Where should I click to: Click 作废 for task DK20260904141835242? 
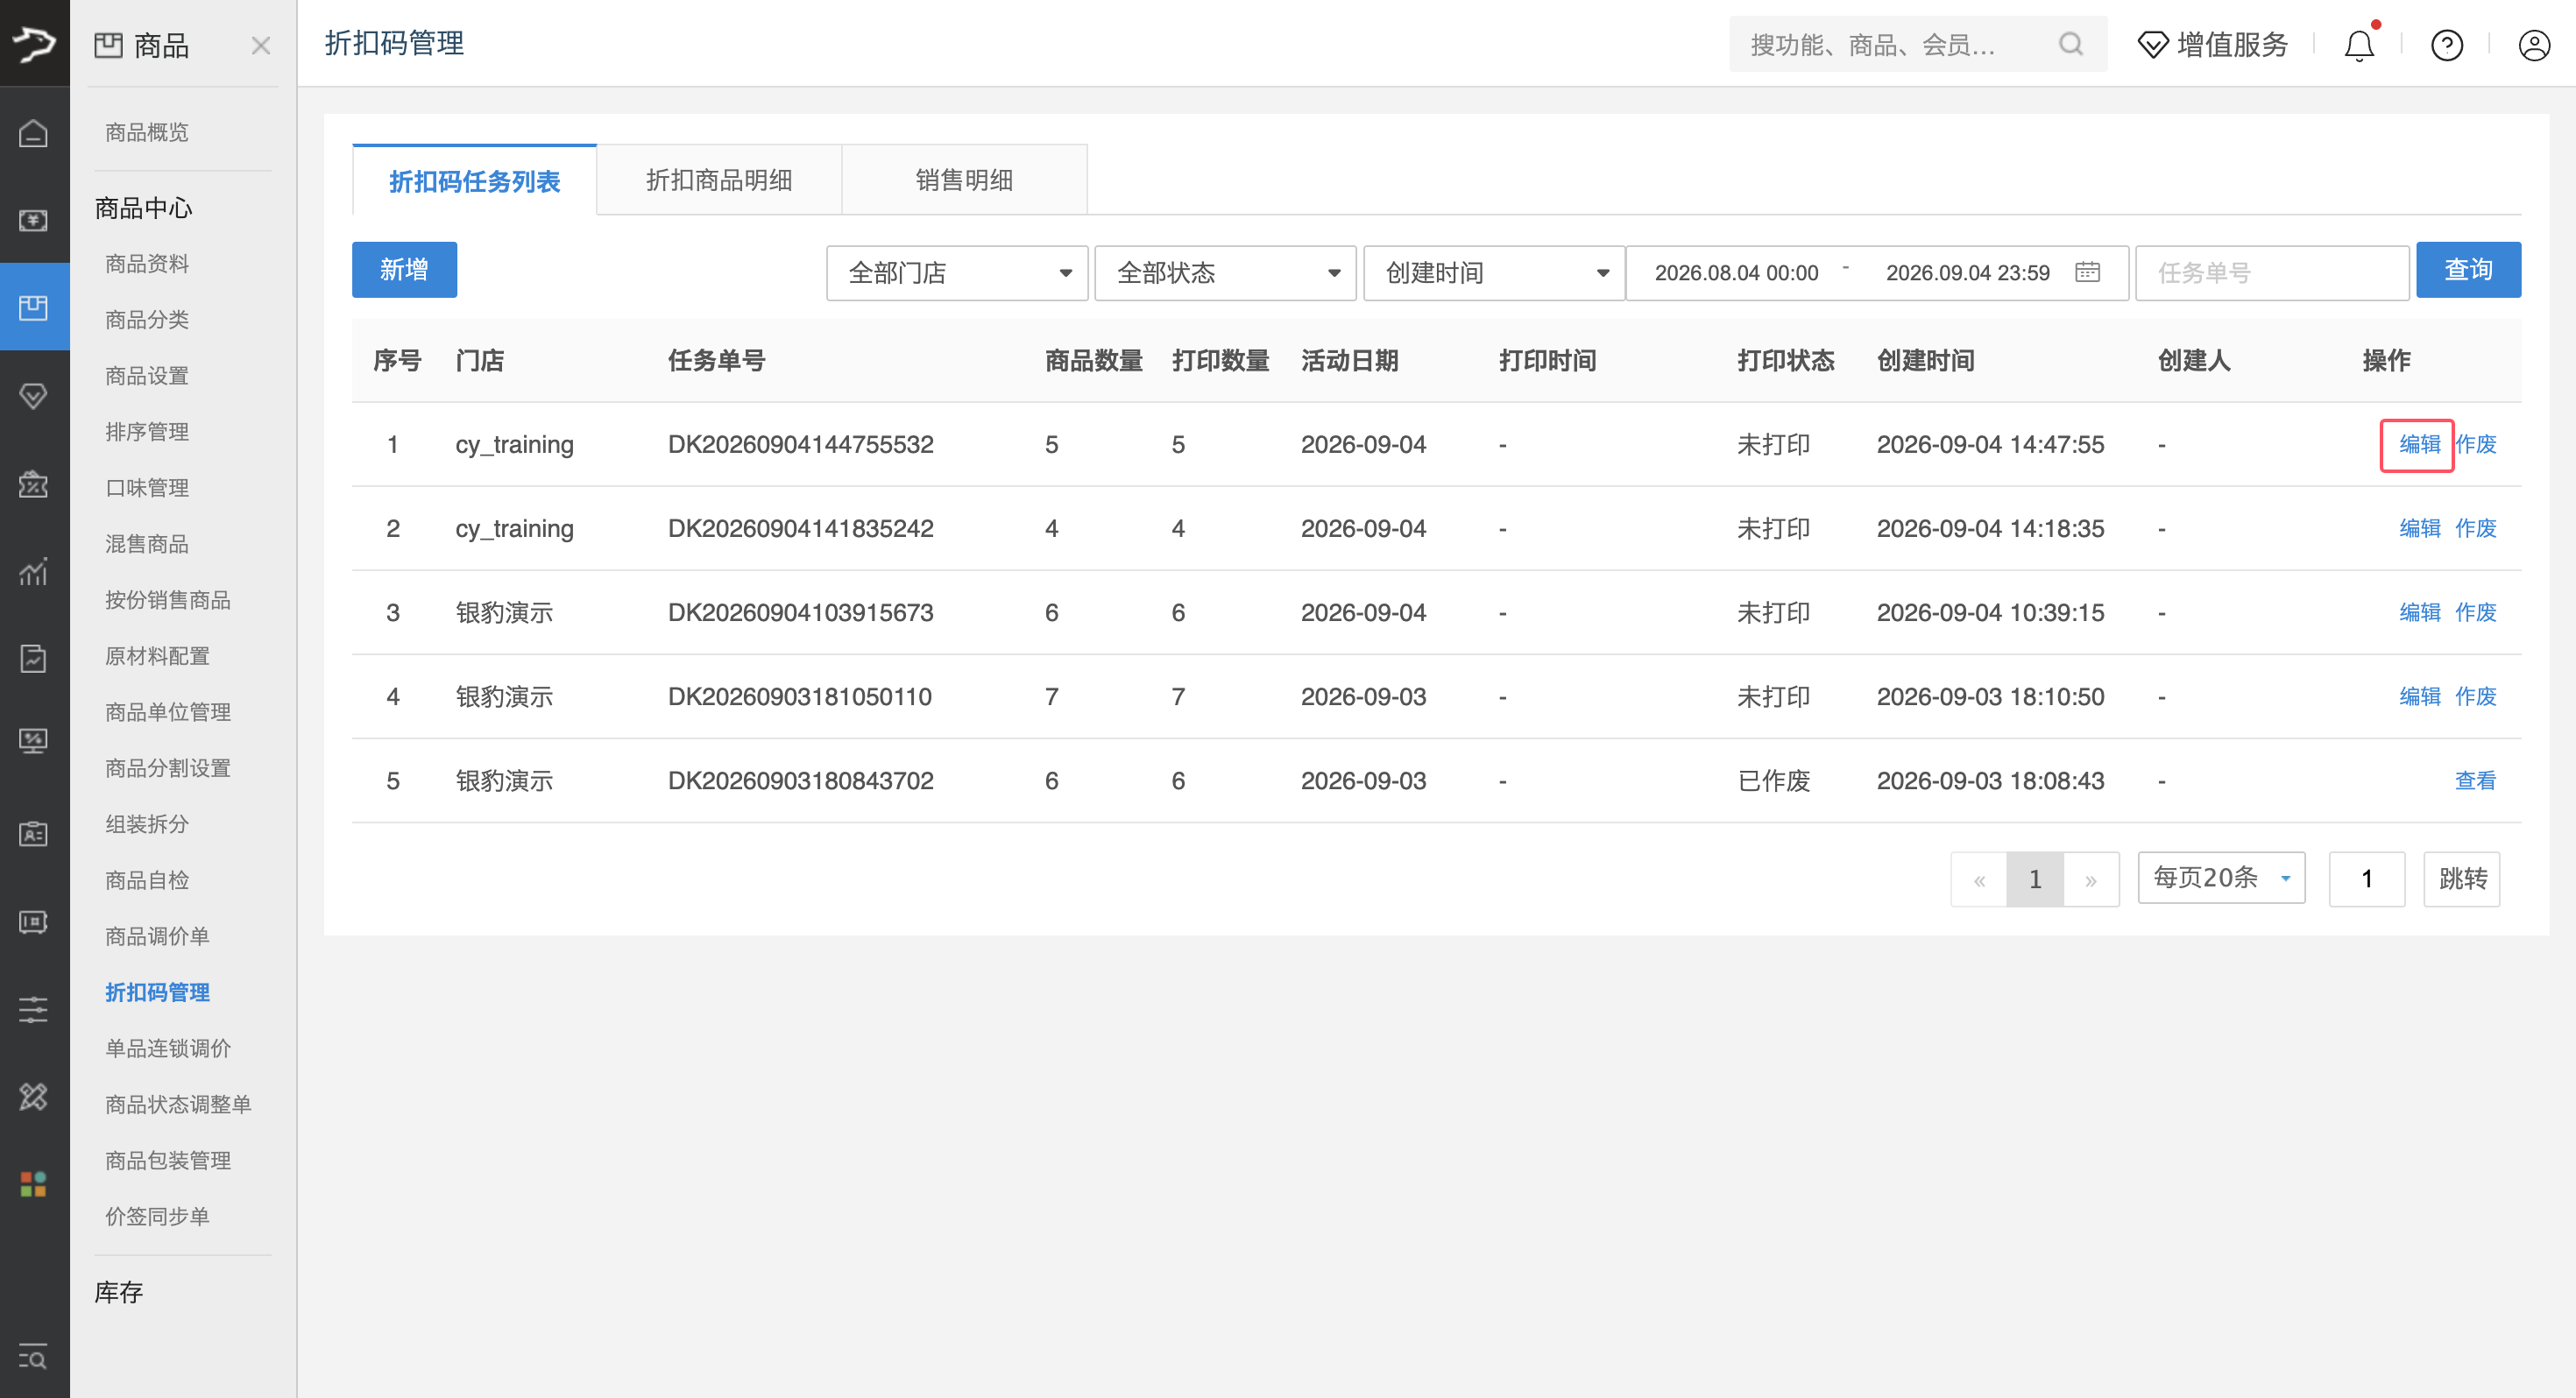(x=2475, y=528)
